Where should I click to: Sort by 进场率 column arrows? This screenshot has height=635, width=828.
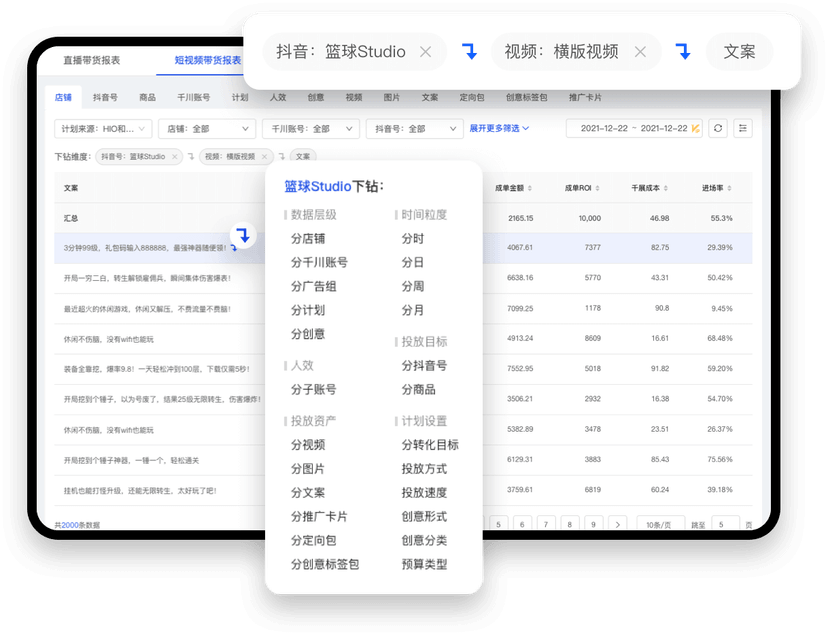(729, 188)
